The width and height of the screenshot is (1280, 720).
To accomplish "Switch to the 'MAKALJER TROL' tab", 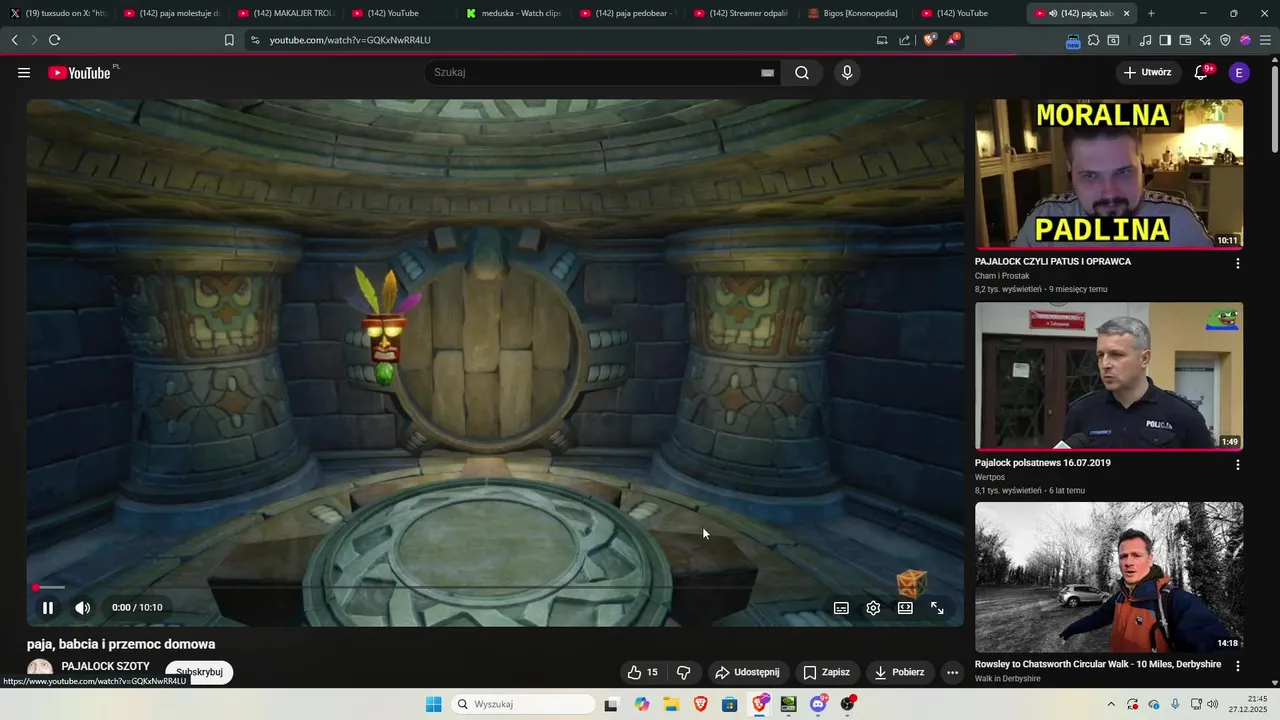I will [285, 13].
